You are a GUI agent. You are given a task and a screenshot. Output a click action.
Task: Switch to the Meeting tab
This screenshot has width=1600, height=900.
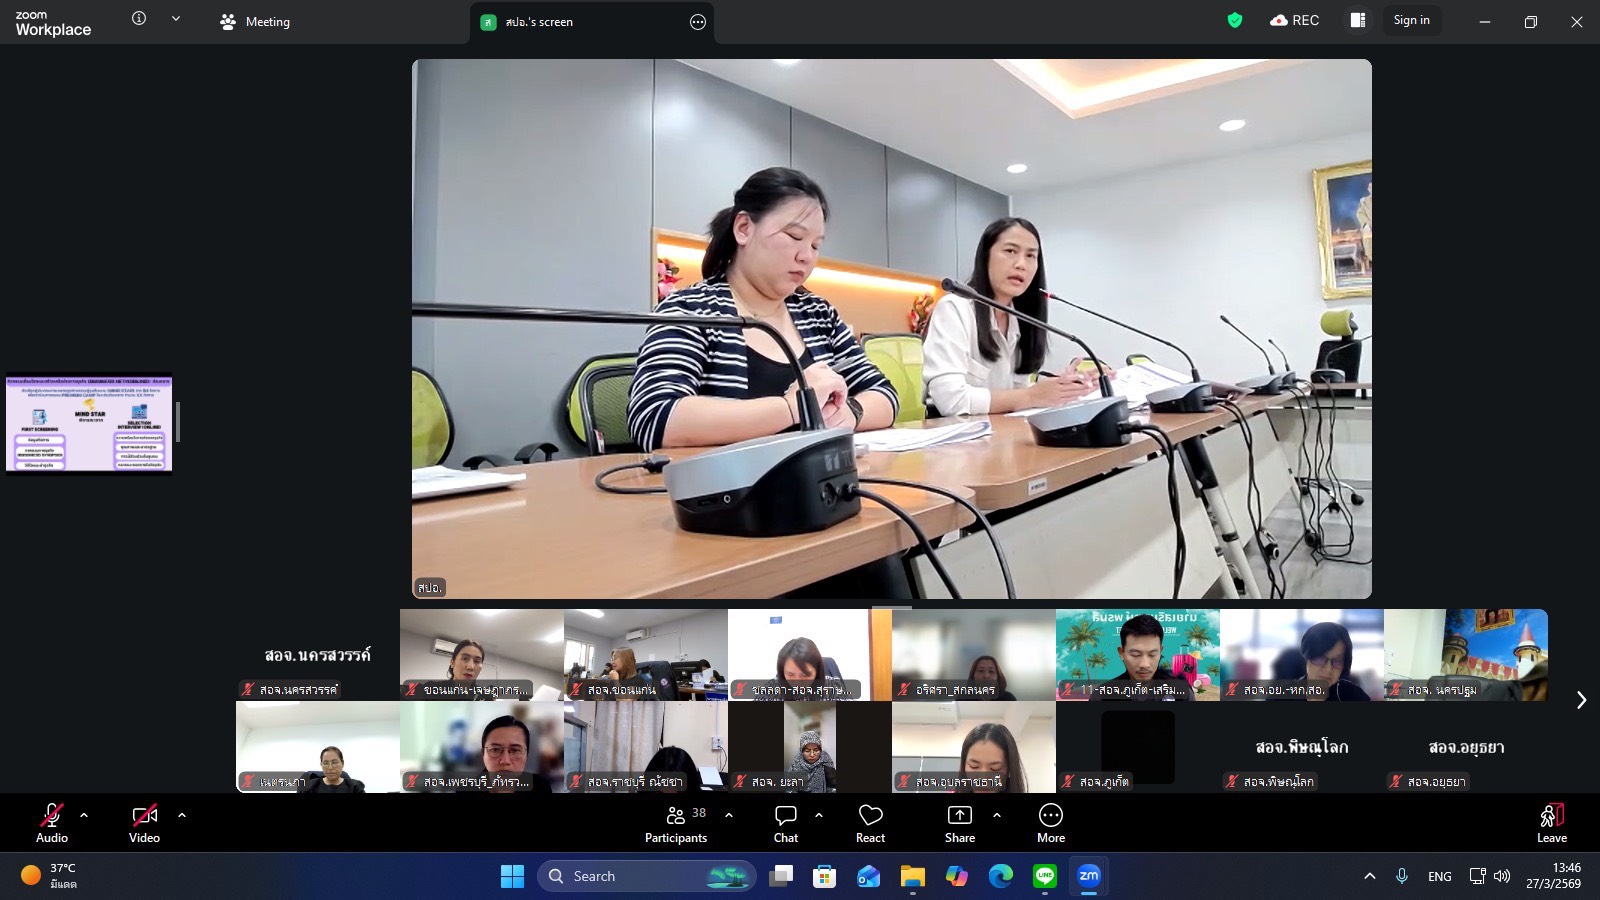pos(255,22)
